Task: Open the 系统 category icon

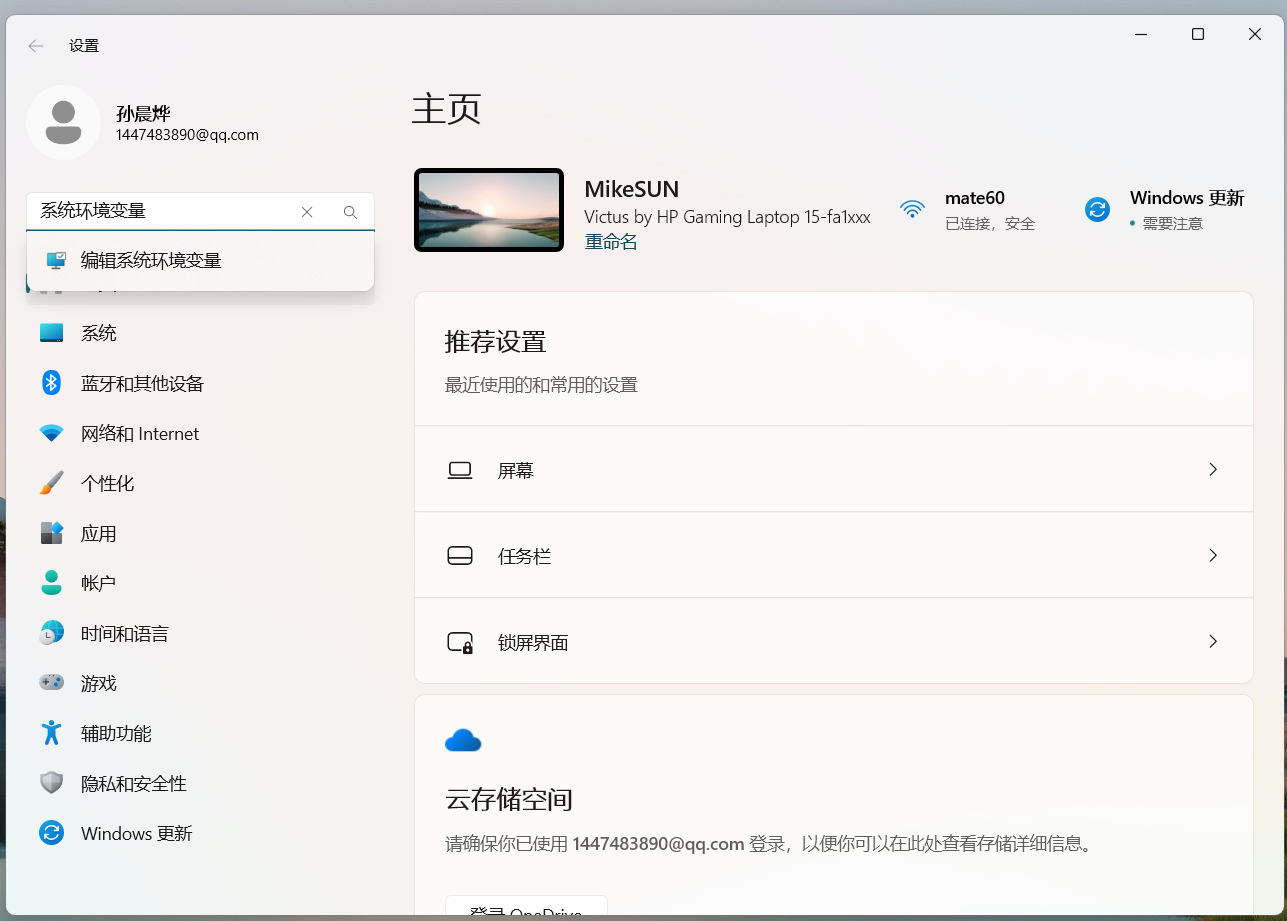Action: (x=51, y=333)
